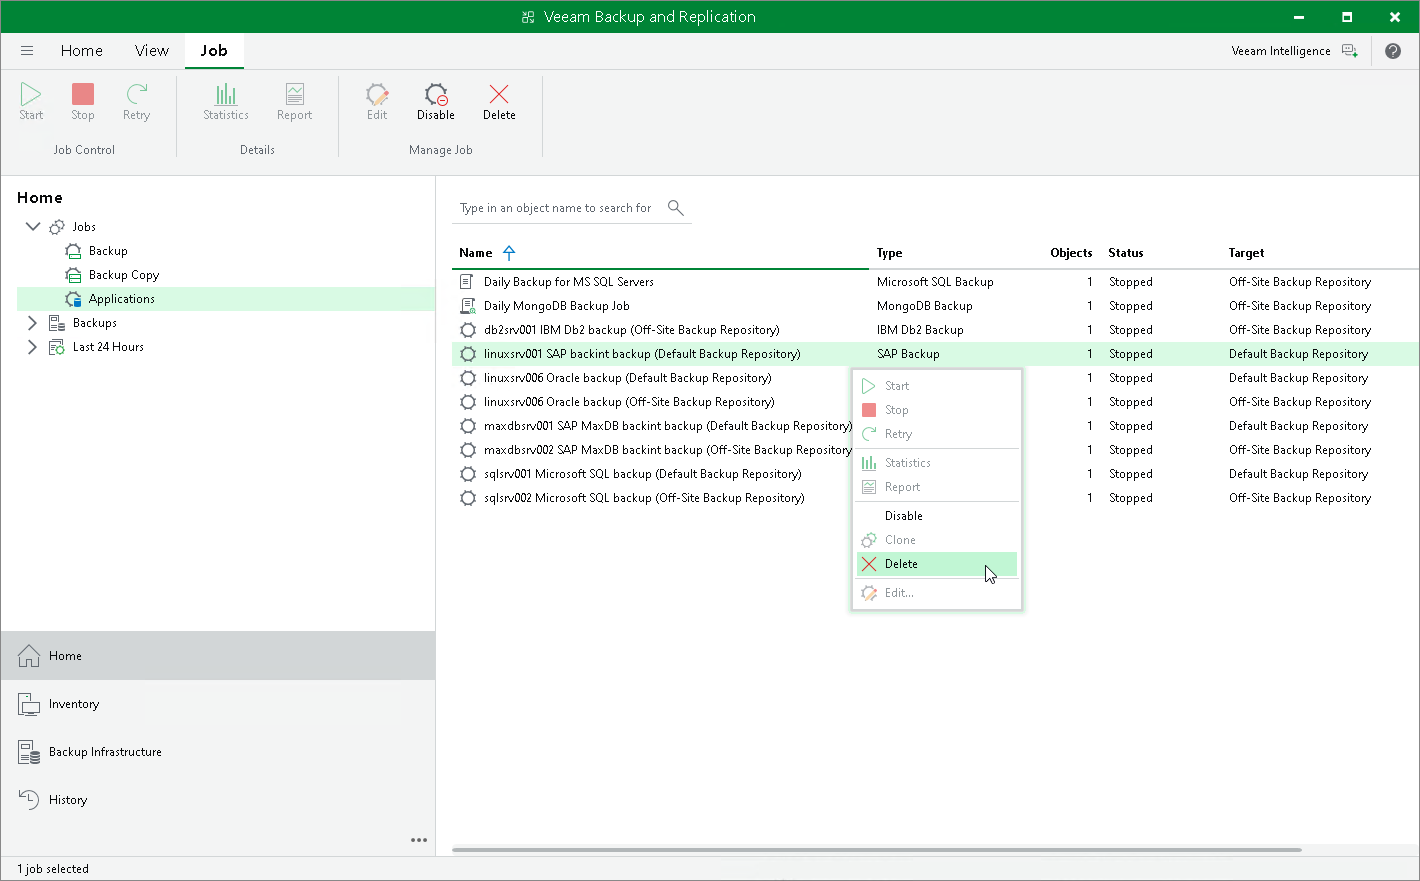Select linuxsrv006 Oracle backup Off-Site Repository job
1420x881 pixels.
[629, 402]
